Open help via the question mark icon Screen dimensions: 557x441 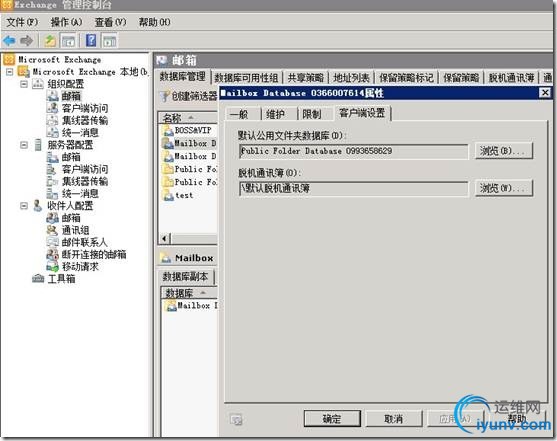tap(91, 41)
